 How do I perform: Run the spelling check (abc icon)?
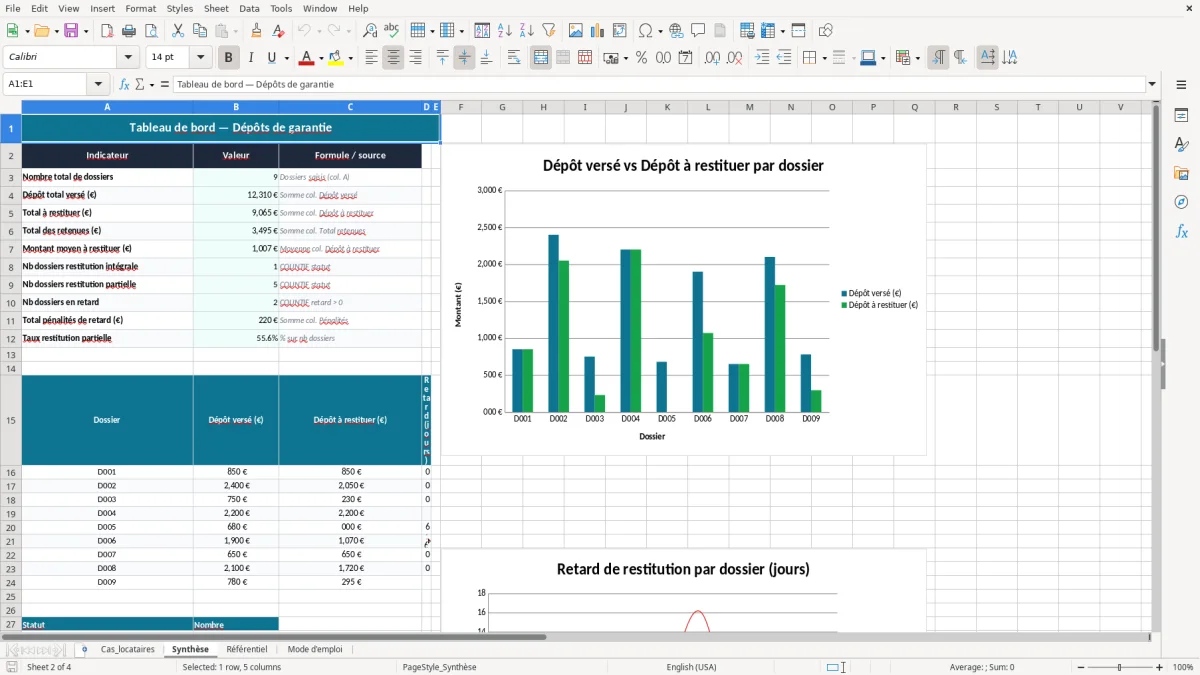click(392, 31)
